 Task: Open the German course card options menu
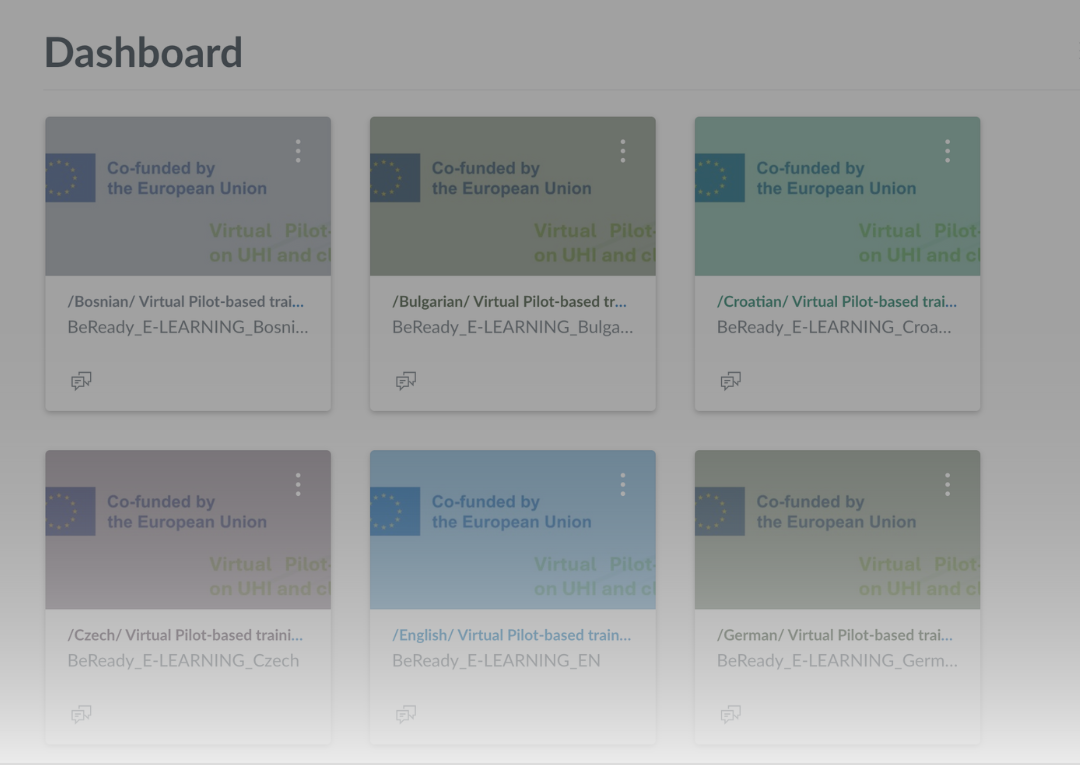[x=948, y=485]
